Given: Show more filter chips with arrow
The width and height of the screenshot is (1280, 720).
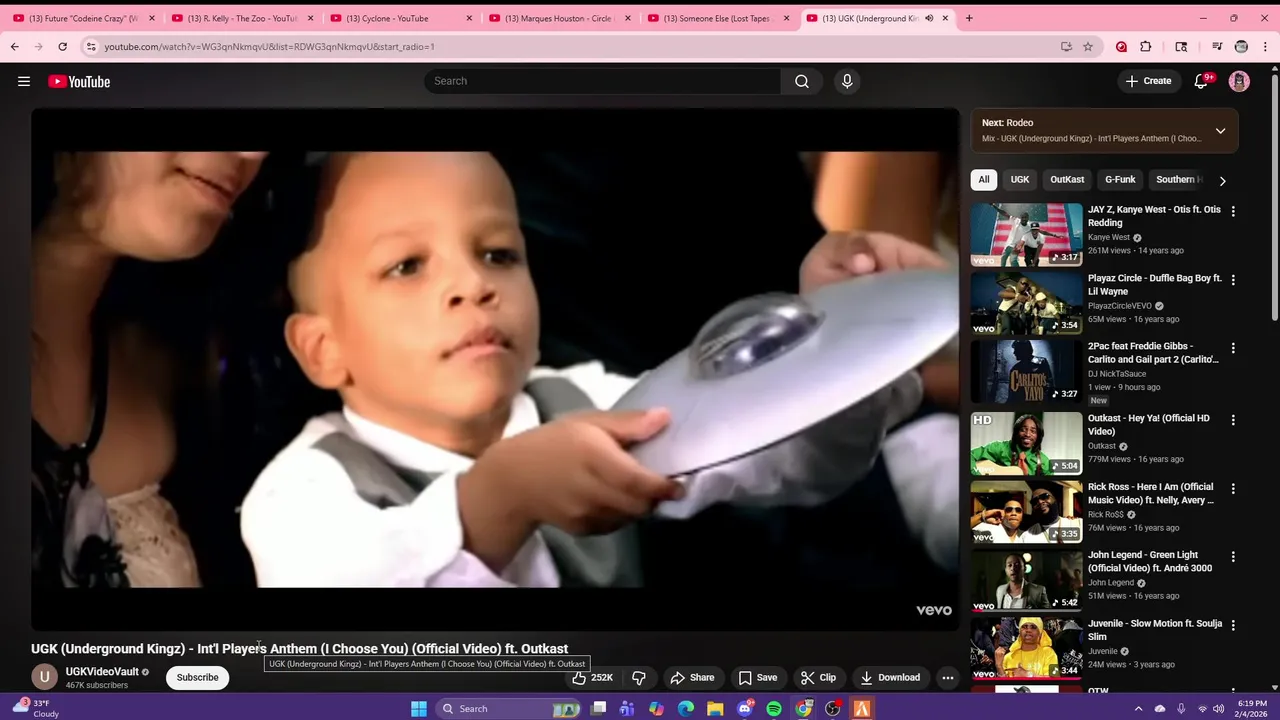Looking at the screenshot, I should [x=1222, y=181].
